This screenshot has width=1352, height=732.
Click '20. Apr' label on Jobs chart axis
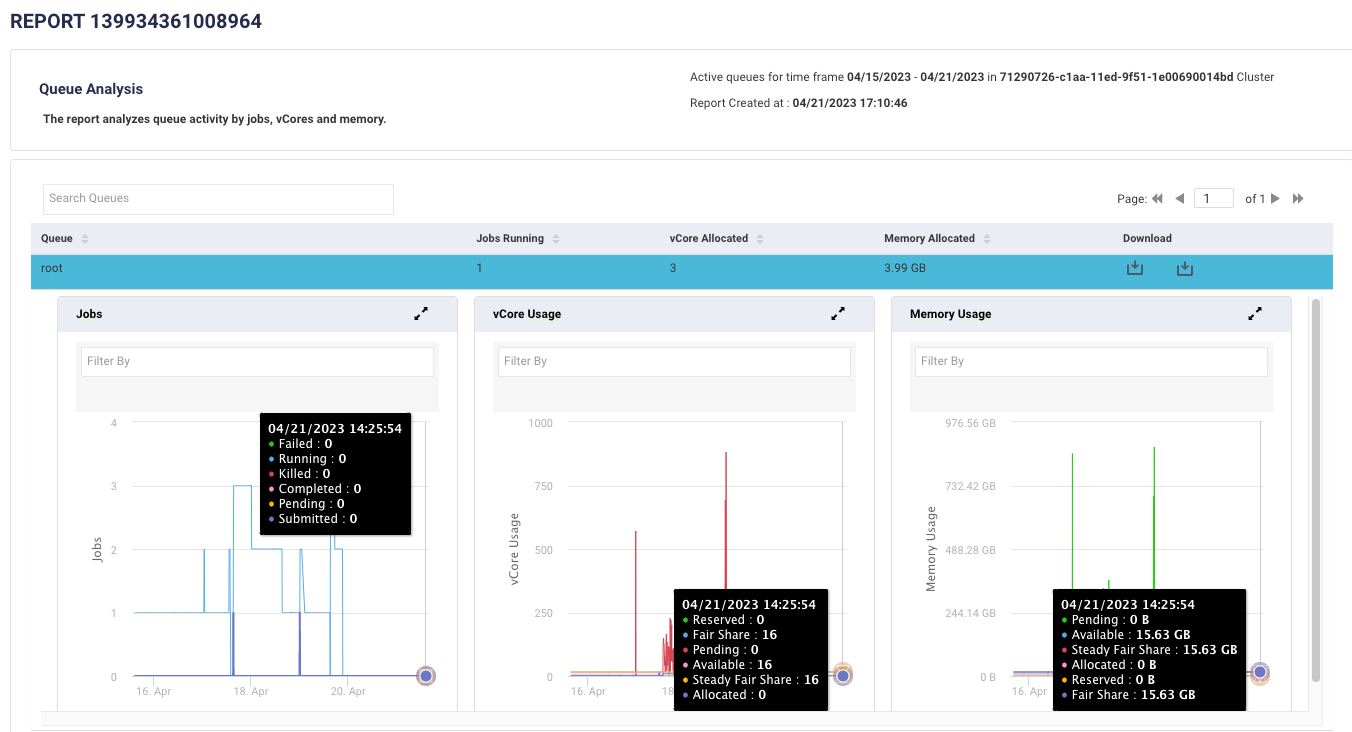[348, 691]
